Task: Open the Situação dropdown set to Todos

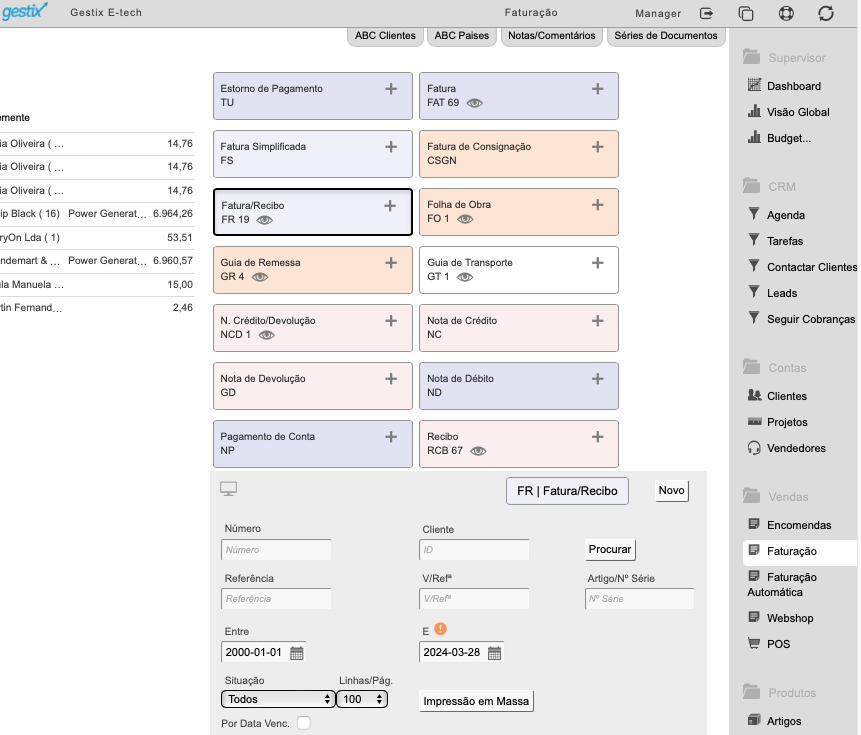Action: 278,699
